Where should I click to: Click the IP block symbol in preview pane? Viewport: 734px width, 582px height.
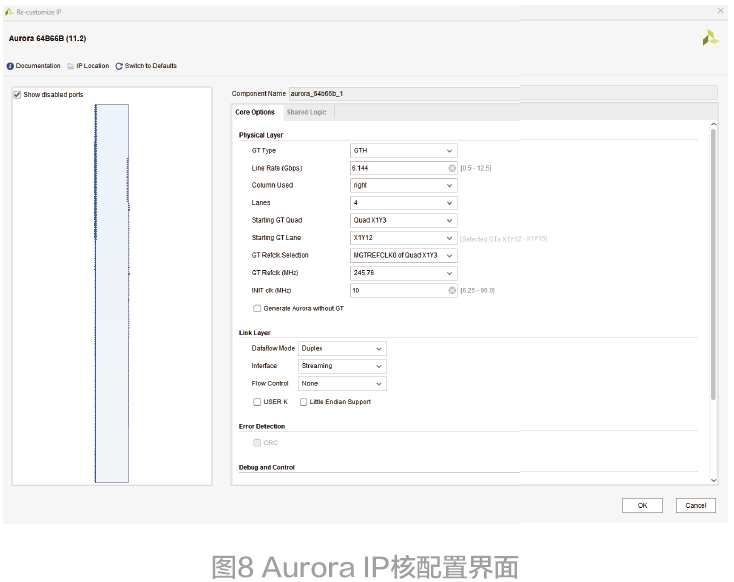112,293
